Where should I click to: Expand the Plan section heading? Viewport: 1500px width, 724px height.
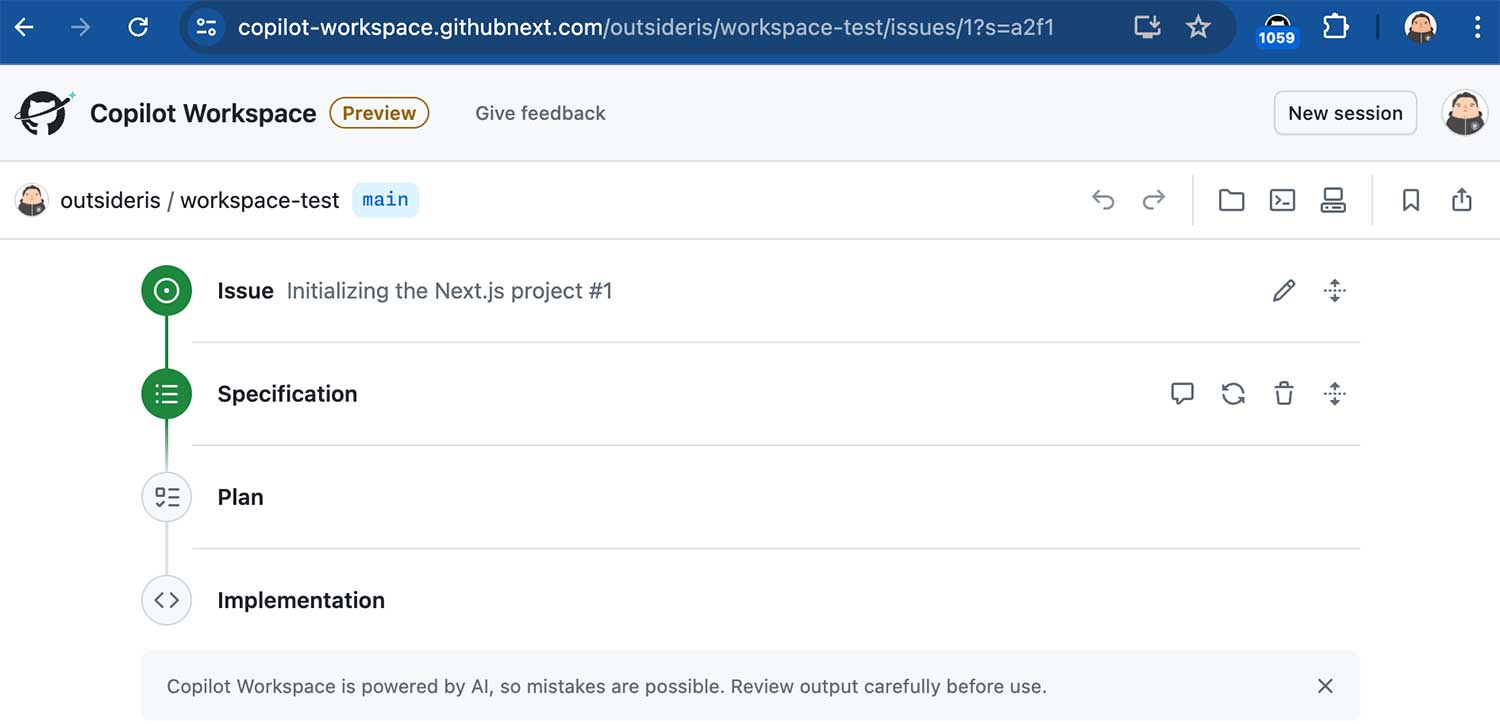tap(240, 497)
